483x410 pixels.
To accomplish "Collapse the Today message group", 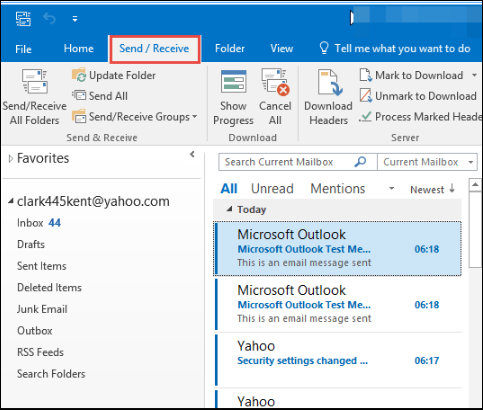I will pos(229,209).
